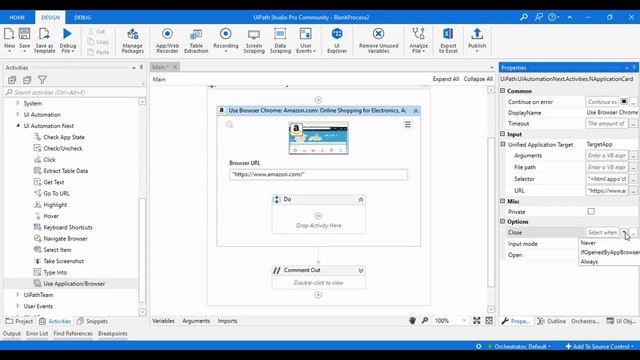The image size is (640, 360).
Task: Open the Error List panel
Action: pyautogui.click(x=37, y=333)
